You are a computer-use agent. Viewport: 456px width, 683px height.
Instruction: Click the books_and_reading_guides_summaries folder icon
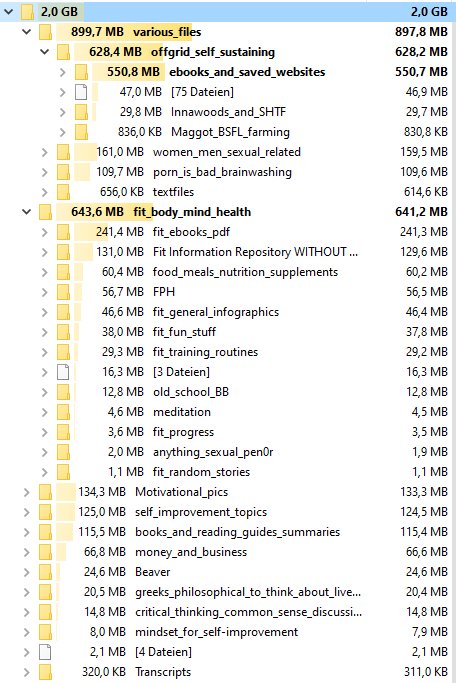click(x=45, y=532)
